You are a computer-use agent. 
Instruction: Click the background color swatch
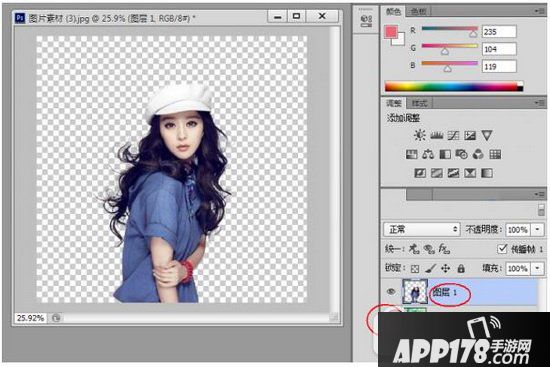(400, 40)
